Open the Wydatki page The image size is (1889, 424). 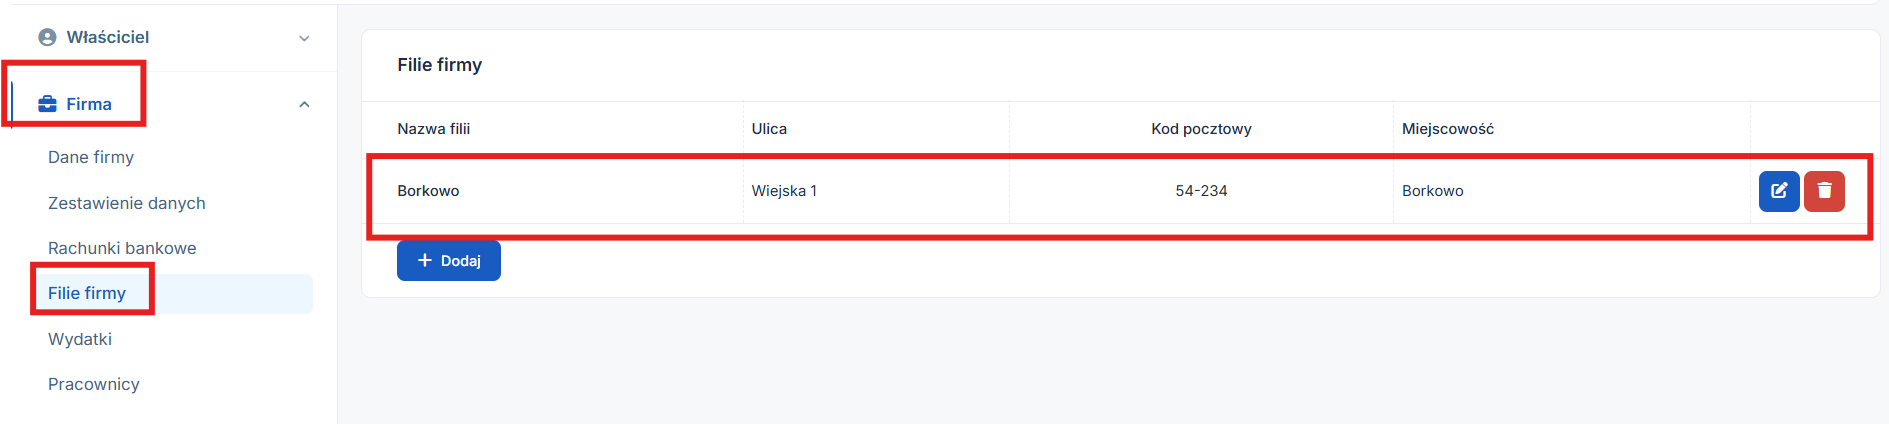80,339
